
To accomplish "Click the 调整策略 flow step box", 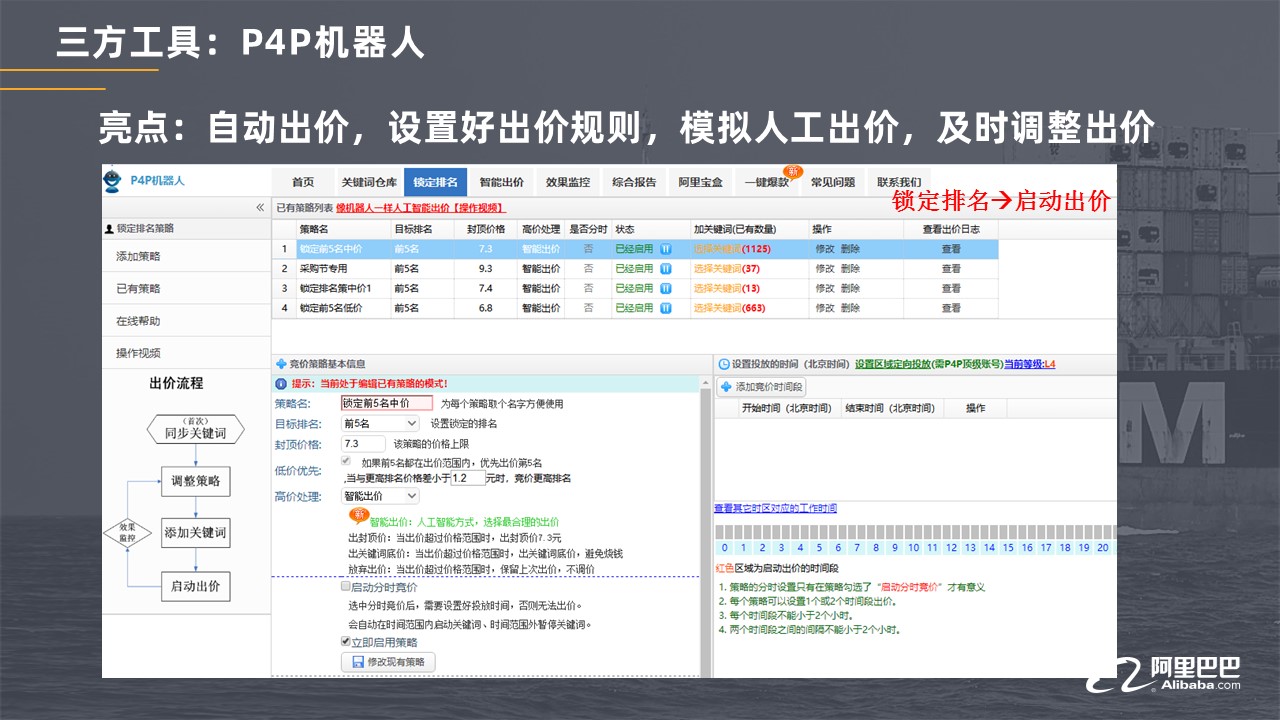I will 195,481.
